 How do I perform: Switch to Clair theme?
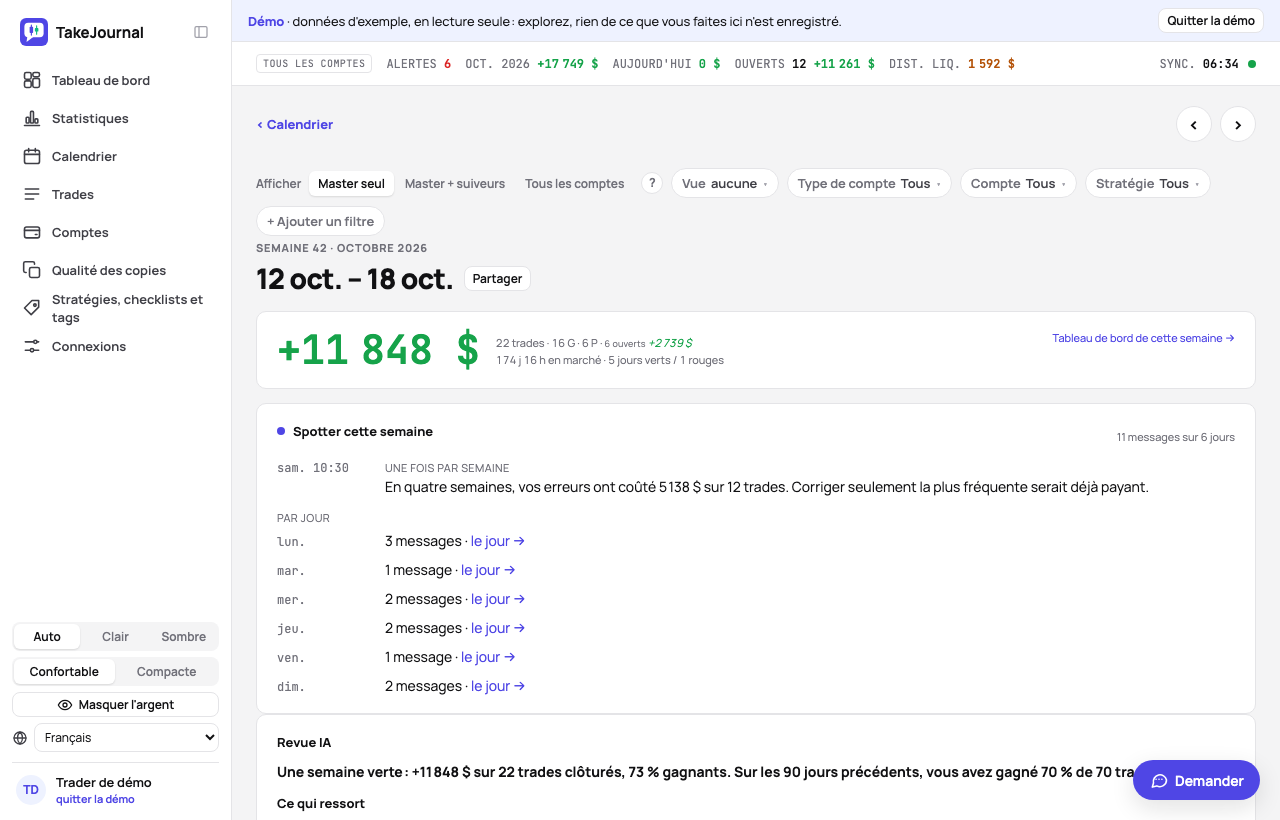click(115, 637)
